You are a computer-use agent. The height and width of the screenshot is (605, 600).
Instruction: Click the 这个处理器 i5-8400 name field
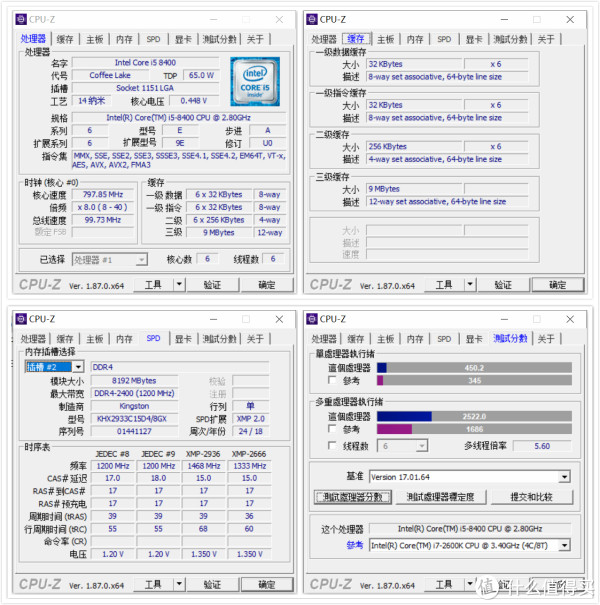470,529
